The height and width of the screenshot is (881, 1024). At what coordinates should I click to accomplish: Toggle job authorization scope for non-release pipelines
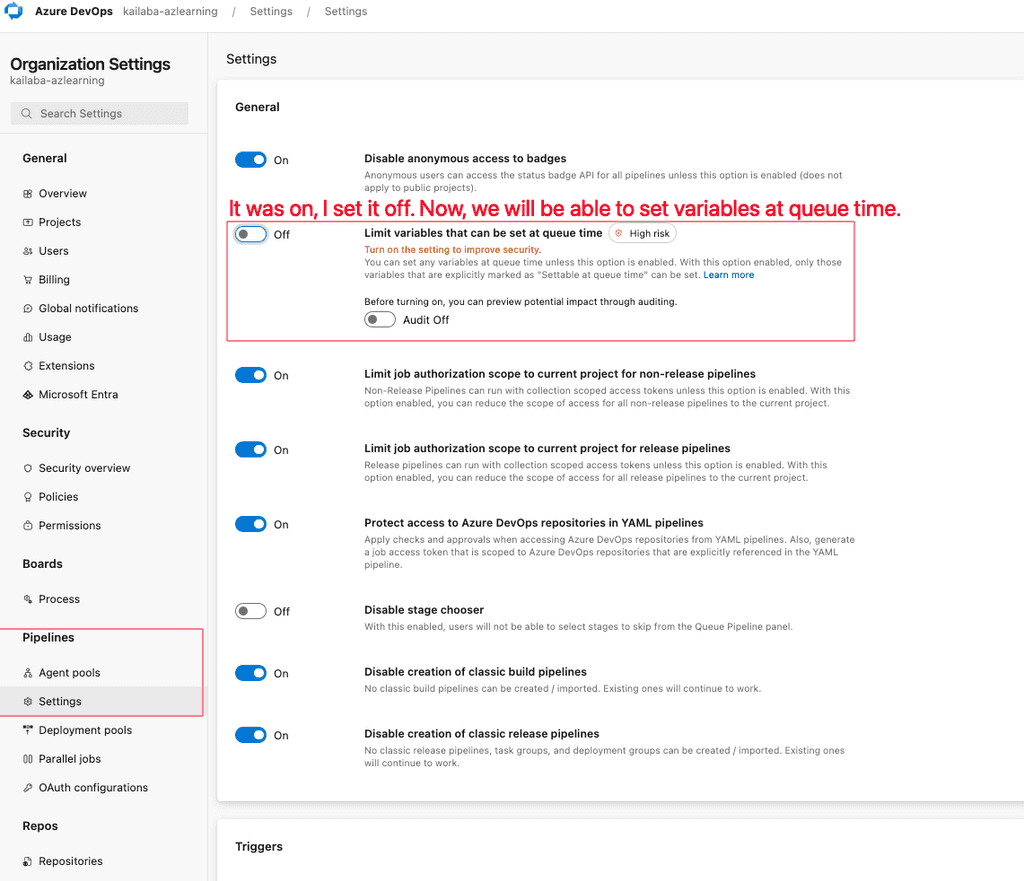tap(251, 376)
